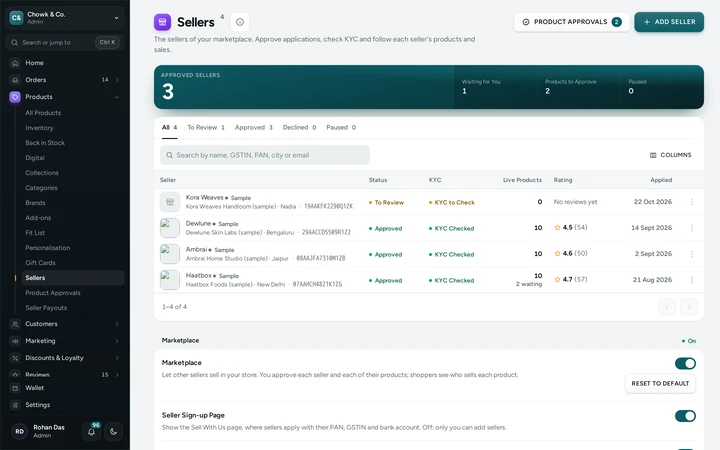Open row menu for Haatbox
This screenshot has width=720, height=450.
(692, 280)
